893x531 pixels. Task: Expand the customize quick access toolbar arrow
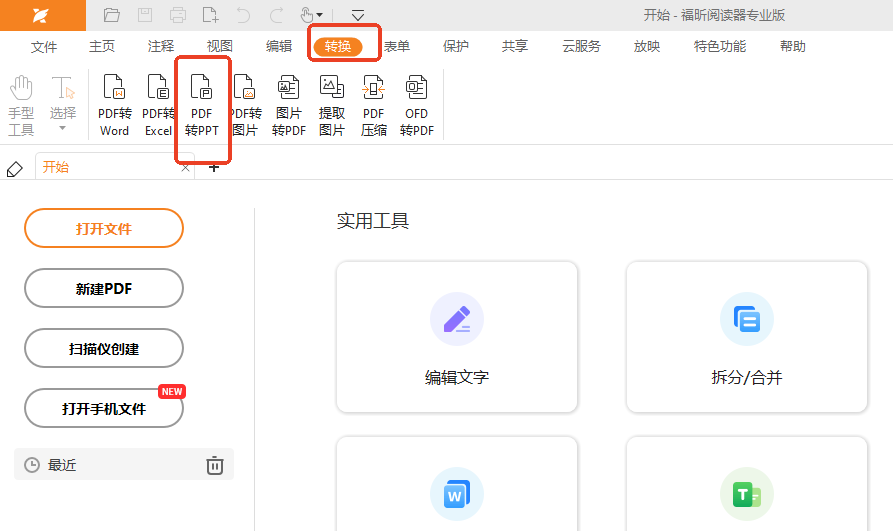click(358, 15)
